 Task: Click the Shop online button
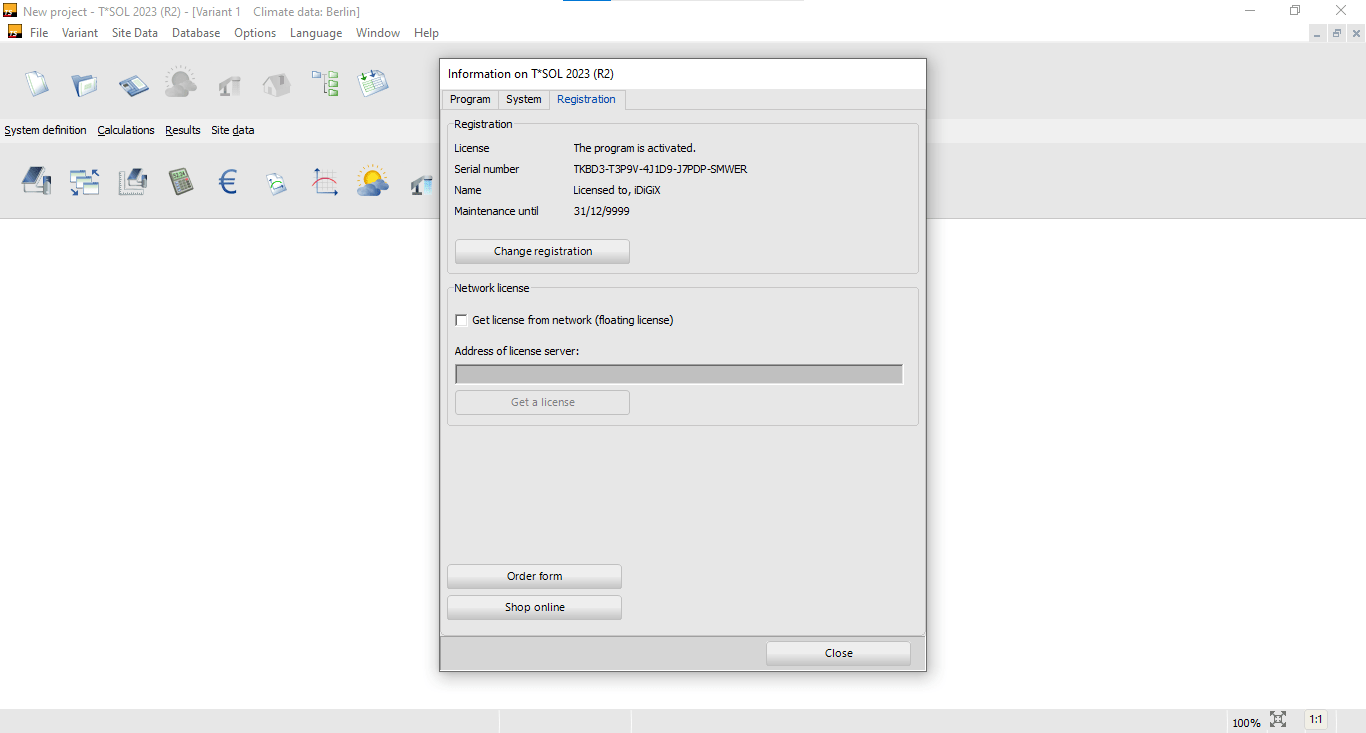pos(535,607)
